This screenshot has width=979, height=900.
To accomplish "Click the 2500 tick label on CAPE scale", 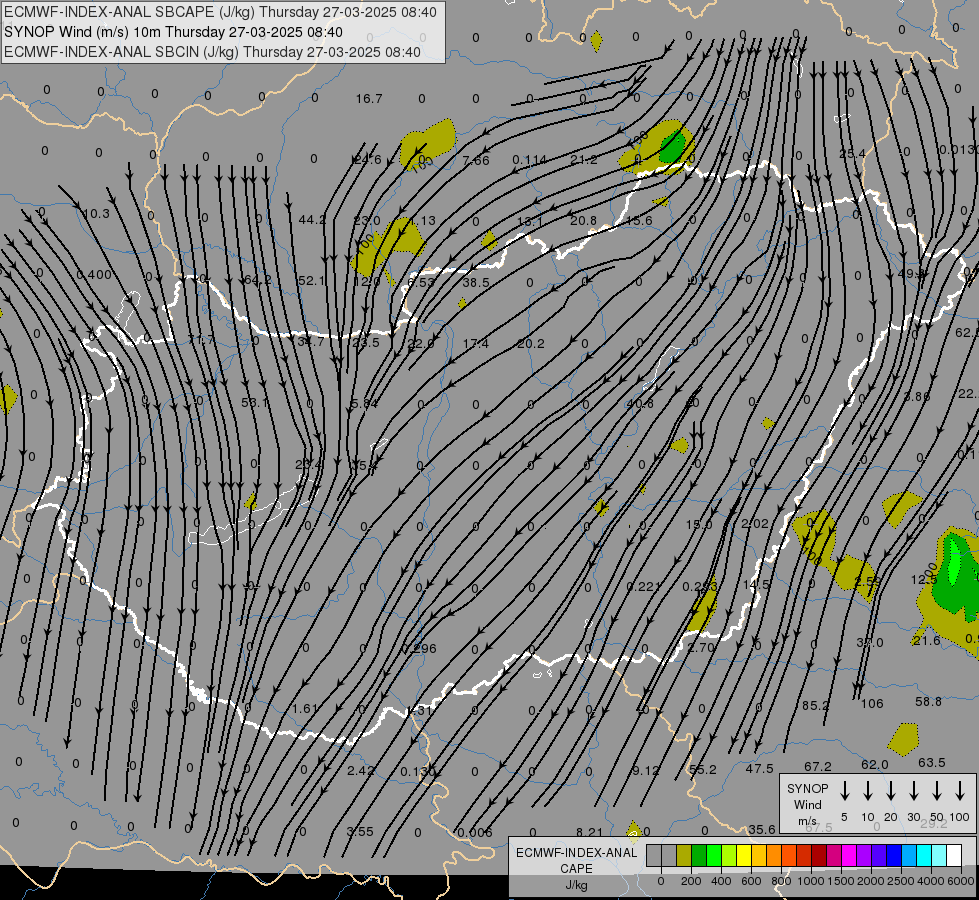I will point(900,881).
